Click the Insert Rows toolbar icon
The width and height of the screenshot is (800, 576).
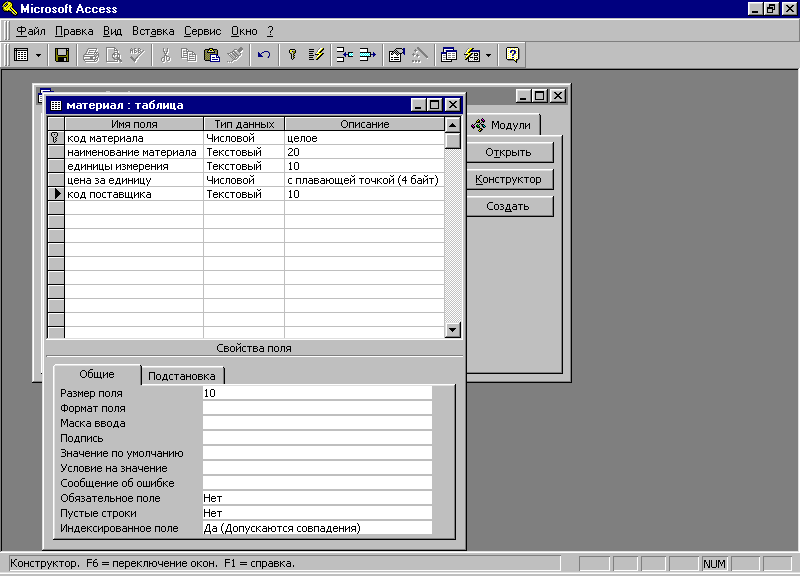[x=345, y=55]
